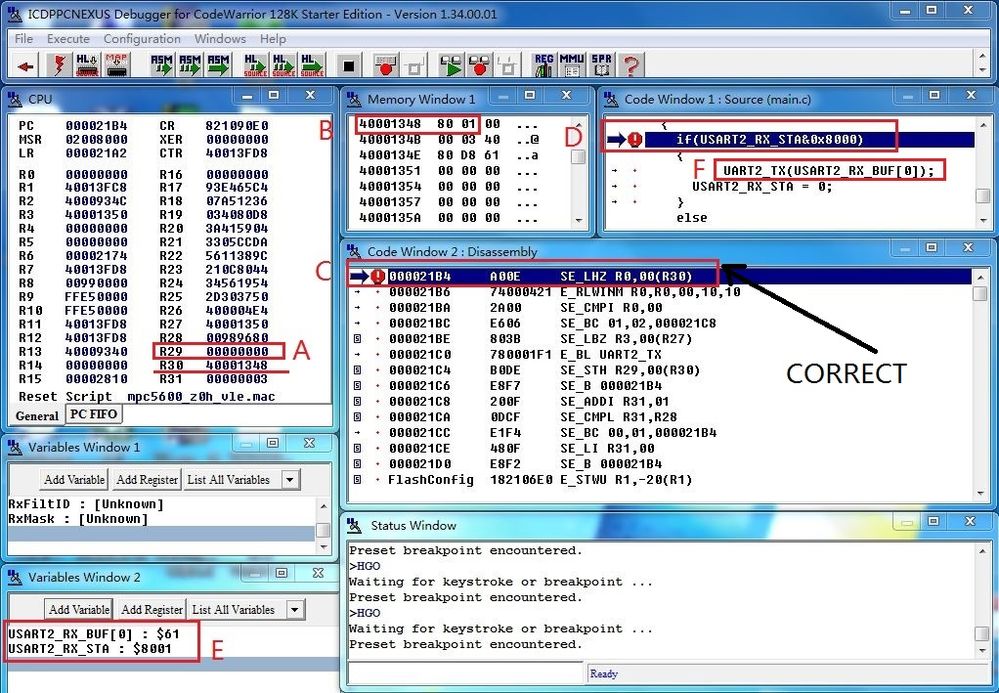Select the RxMask variable row

coord(78,519)
